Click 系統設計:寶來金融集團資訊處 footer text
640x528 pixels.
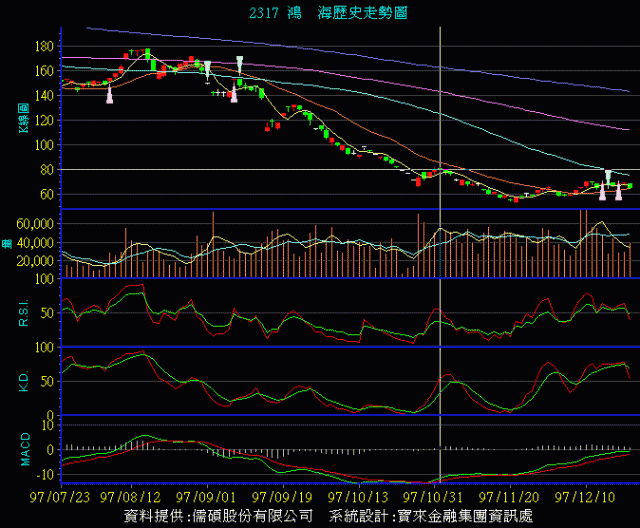click(431, 516)
